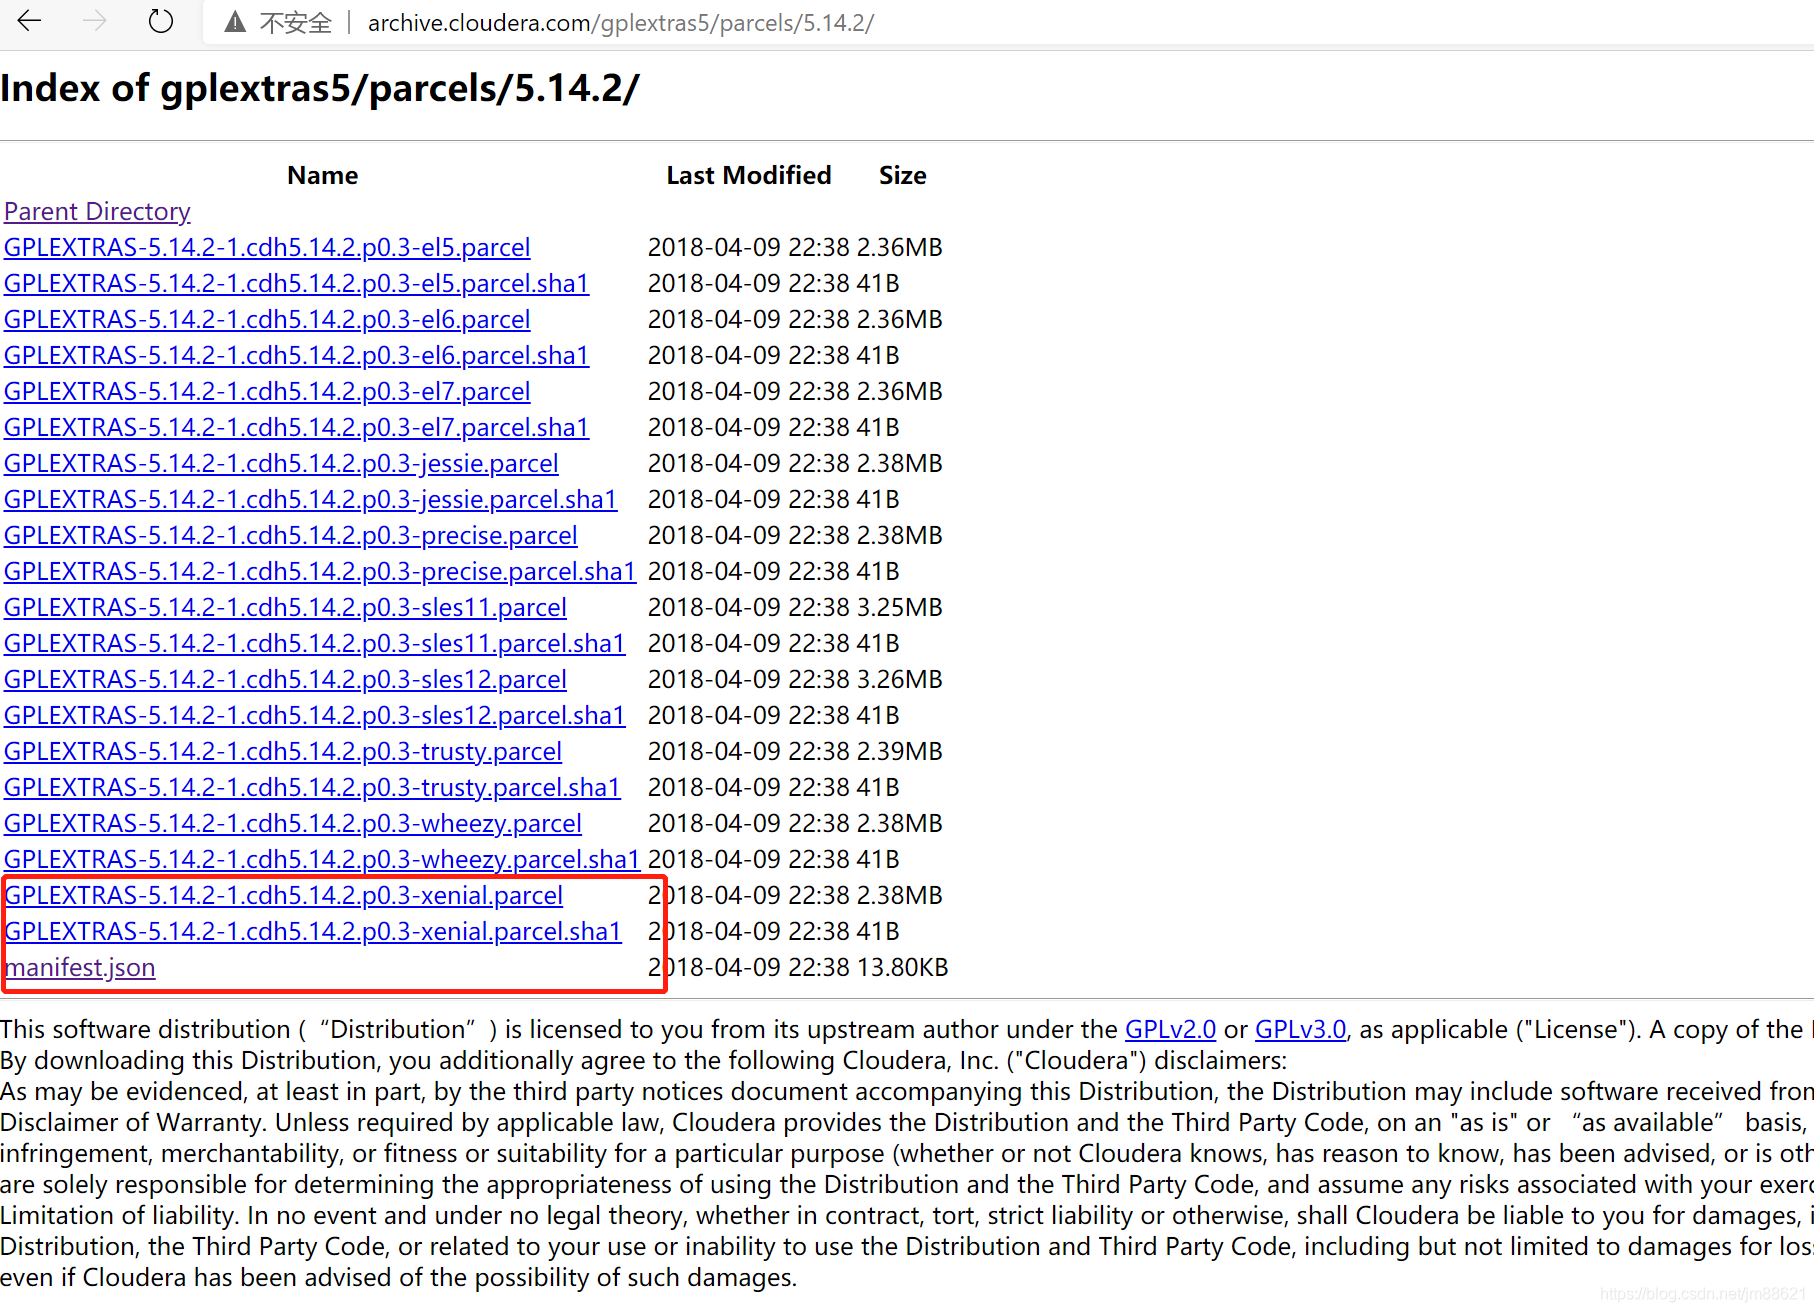Viewport: 1814px width, 1312px height.
Task: Open the xenial.parcel.sha1 link
Action: coord(313,932)
